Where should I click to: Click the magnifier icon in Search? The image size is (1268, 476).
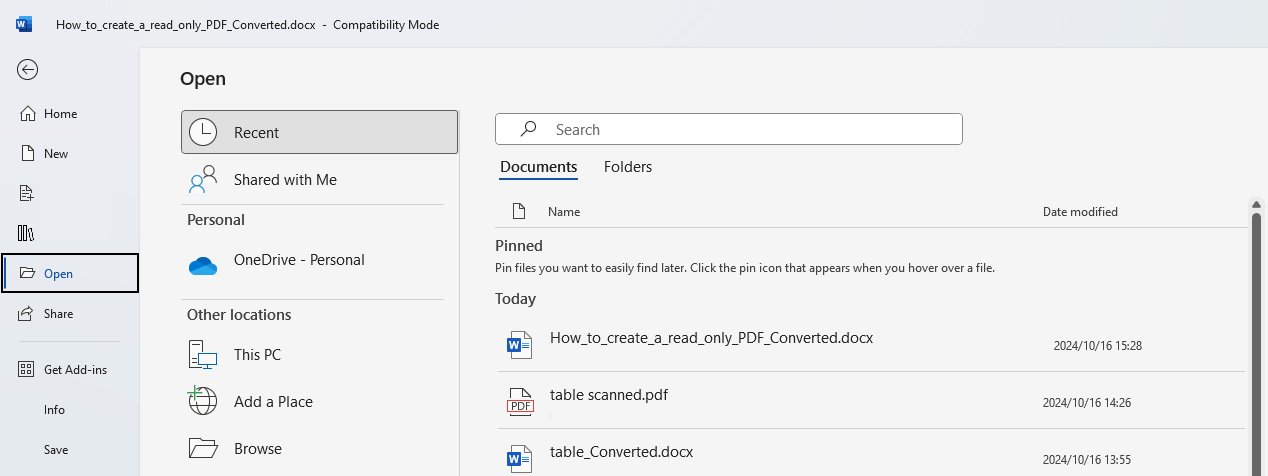coord(528,129)
